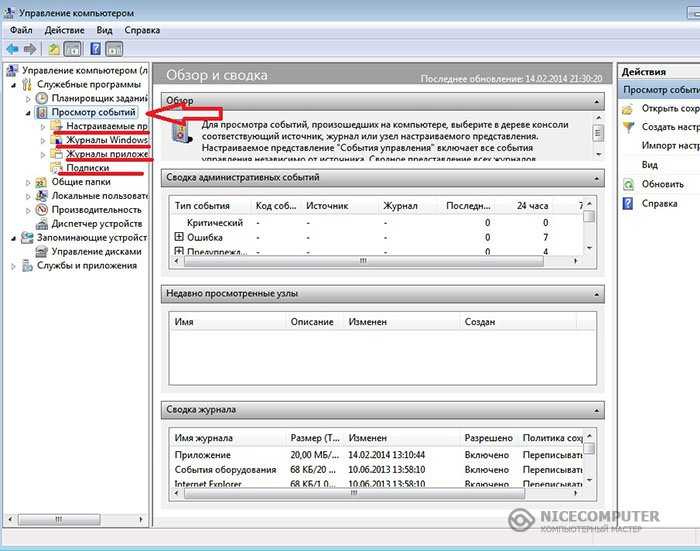Click the Обзор text scroll down arrow
Viewport: 700px width, 551px height.
point(598,154)
